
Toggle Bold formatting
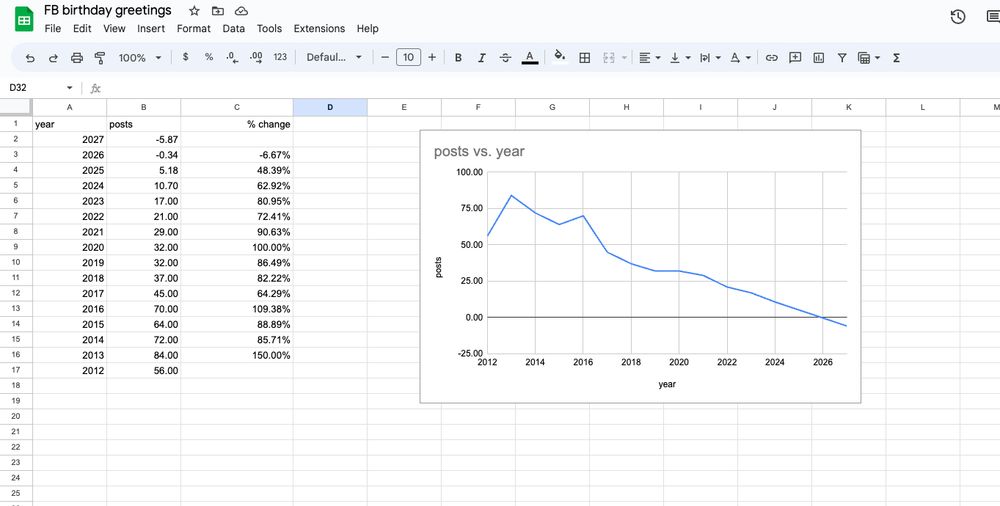click(x=458, y=57)
